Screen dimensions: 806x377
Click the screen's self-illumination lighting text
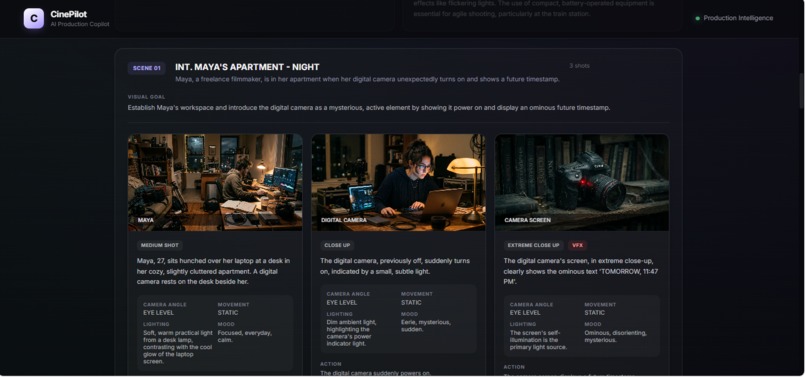(x=539, y=340)
